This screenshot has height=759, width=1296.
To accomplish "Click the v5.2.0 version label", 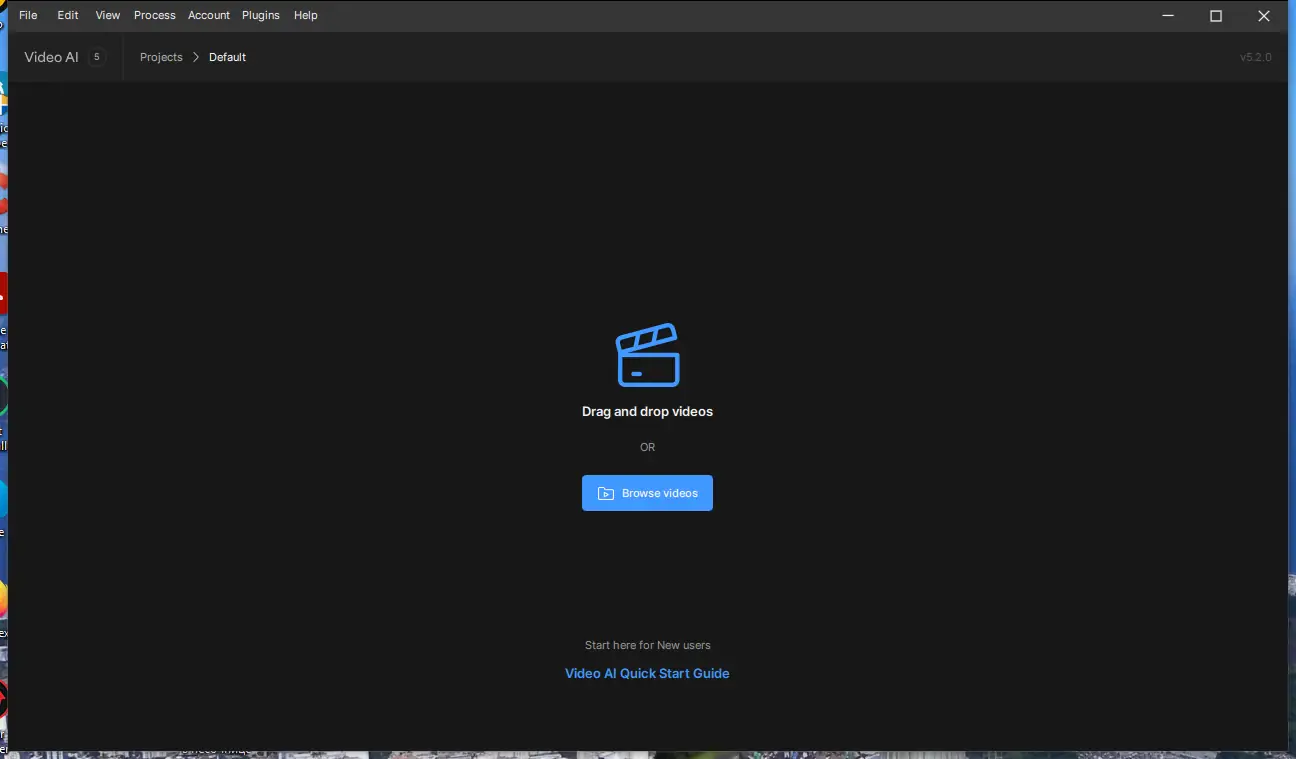I will pos(1256,57).
